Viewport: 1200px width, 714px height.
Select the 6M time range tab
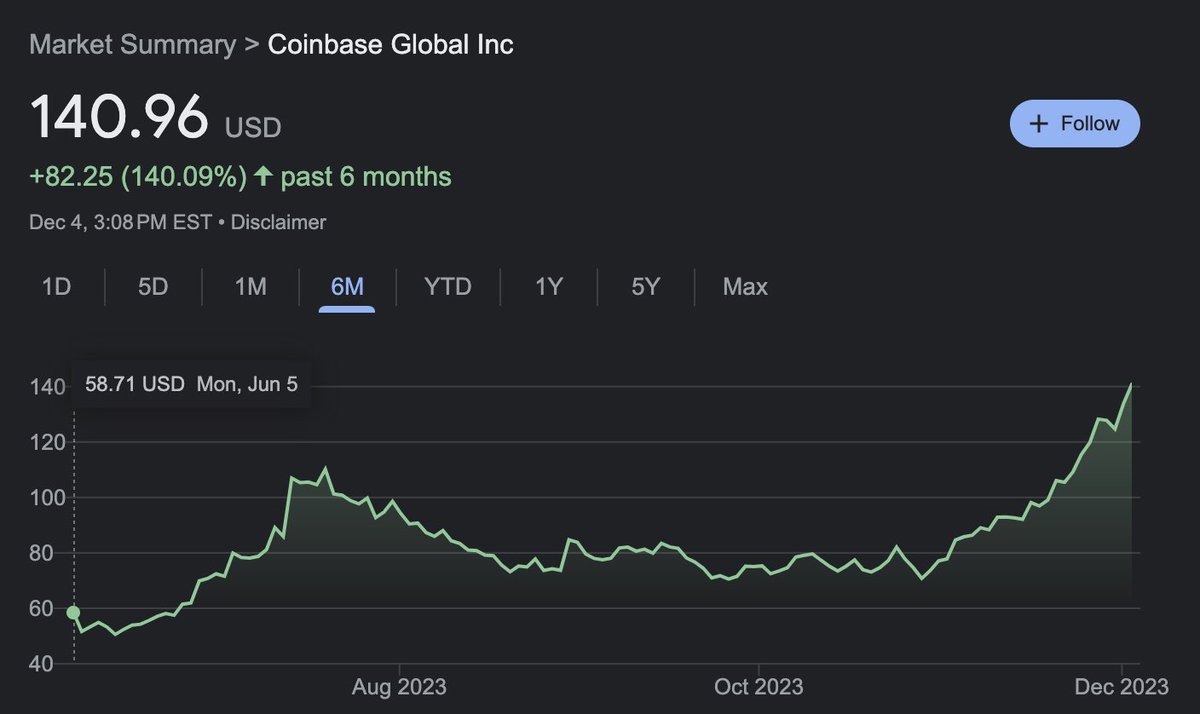(347, 287)
